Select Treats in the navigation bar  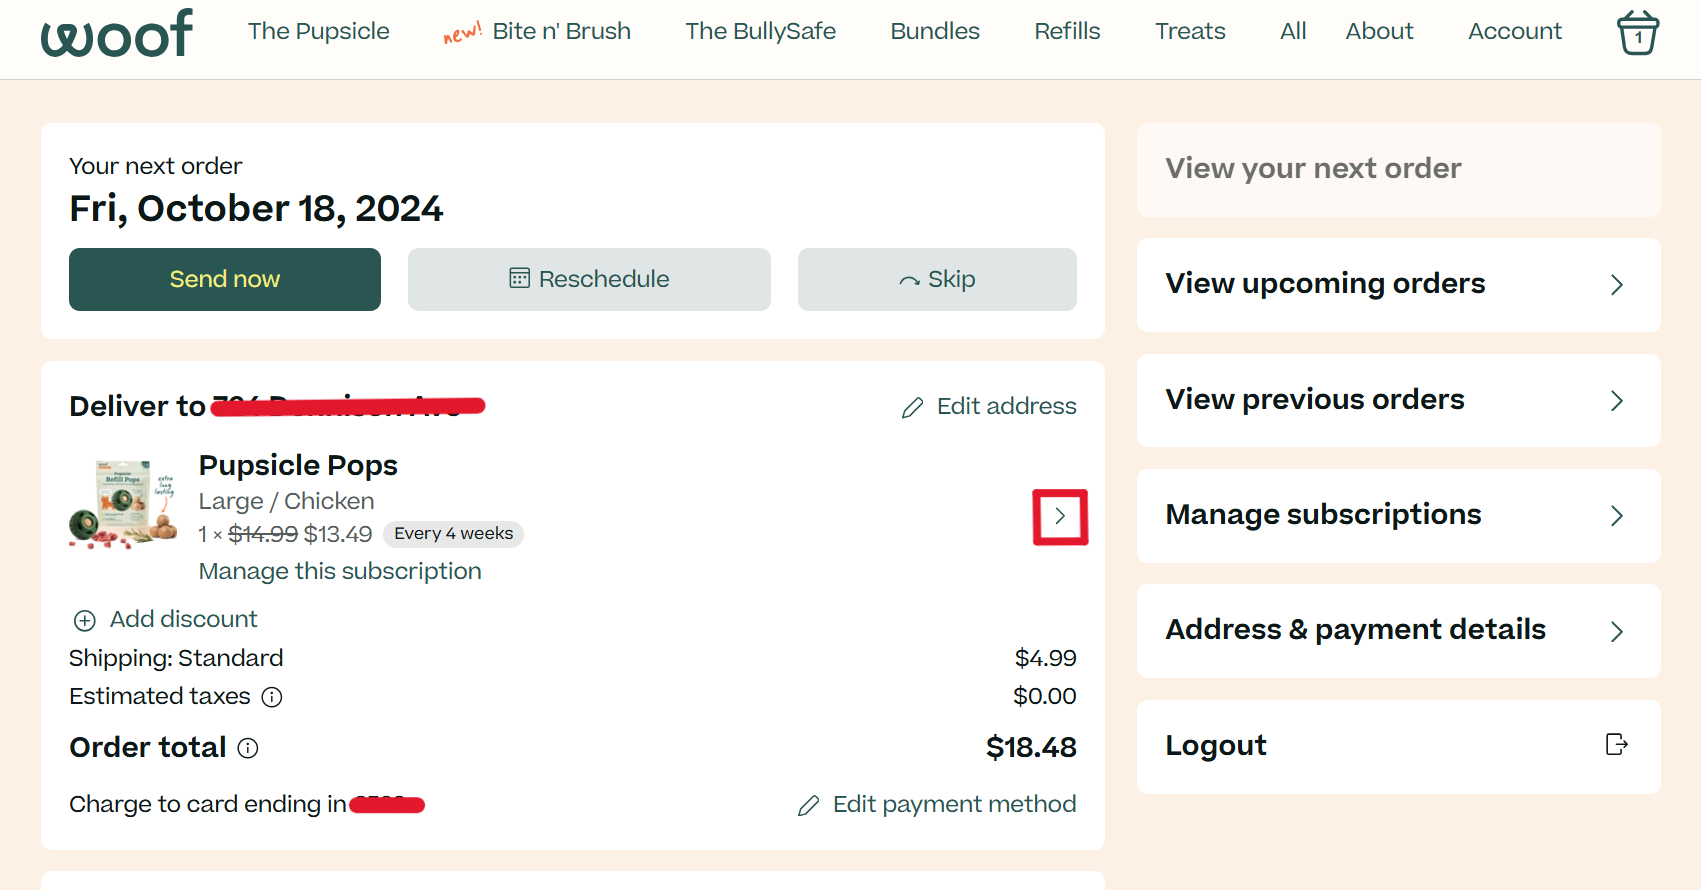(1190, 31)
